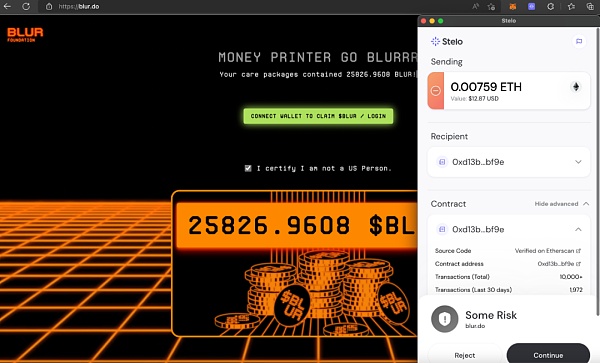Reload the page with refresh icon
Screen dimensions: 600x363
pyautogui.click(x=26, y=7)
